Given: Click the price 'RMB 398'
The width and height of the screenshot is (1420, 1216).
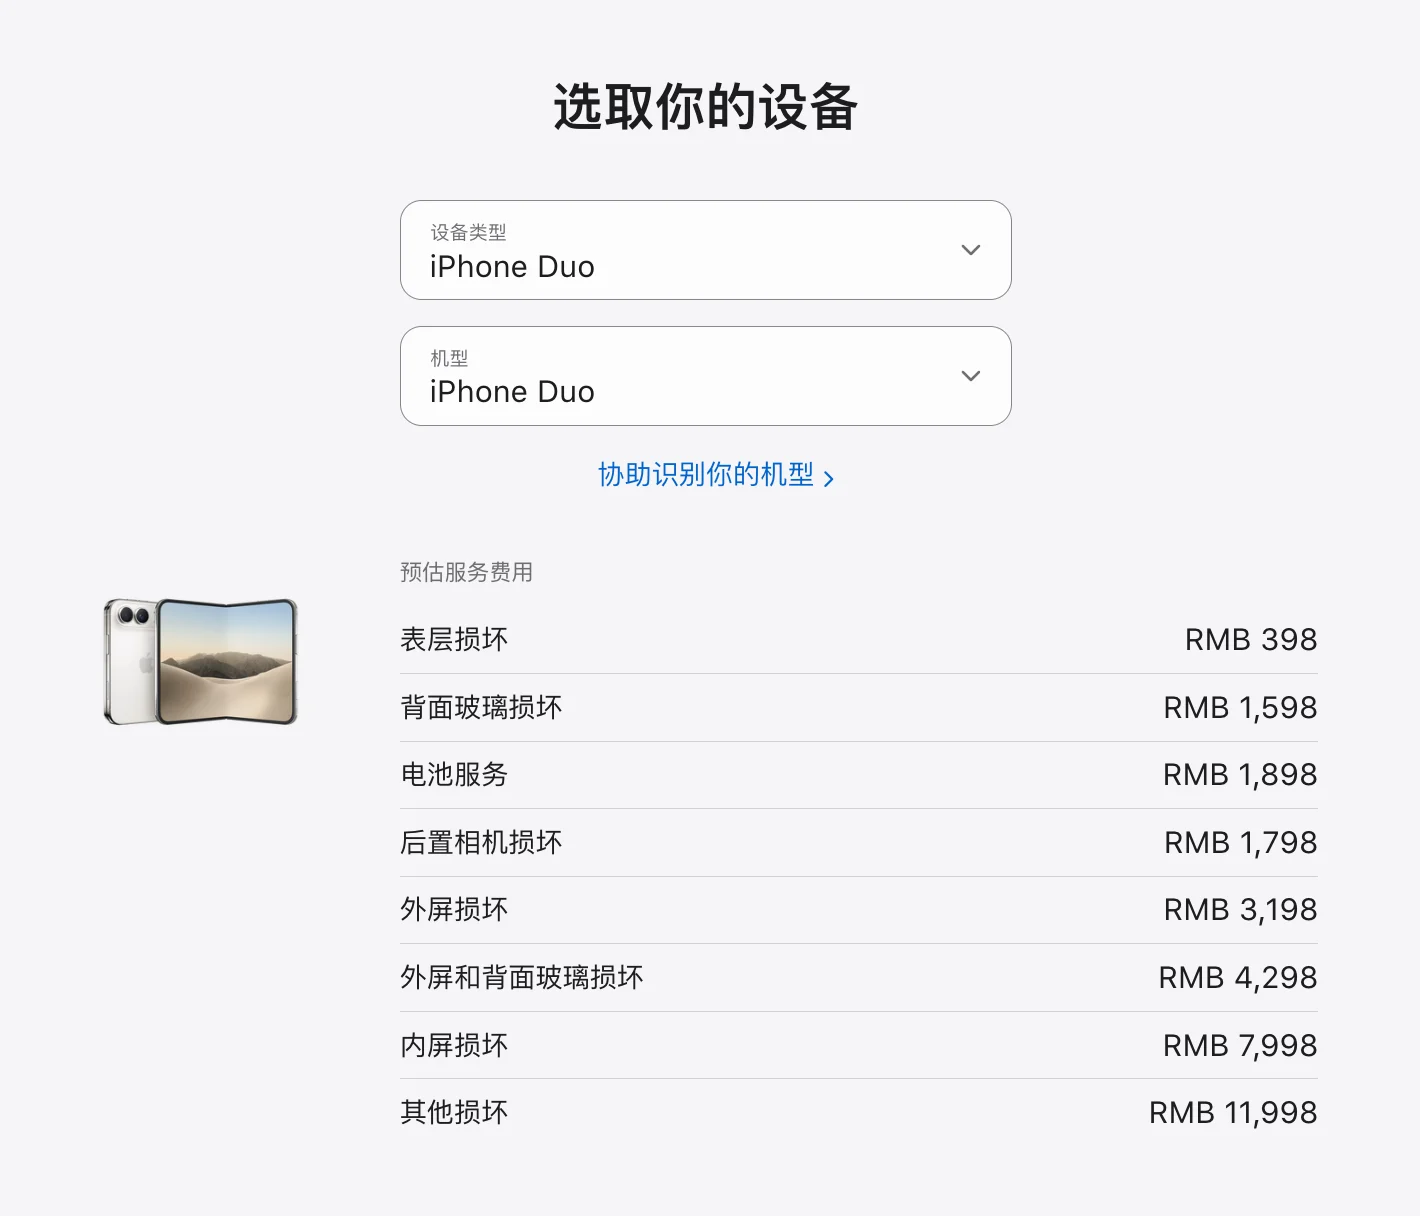Looking at the screenshot, I should (x=1251, y=640).
